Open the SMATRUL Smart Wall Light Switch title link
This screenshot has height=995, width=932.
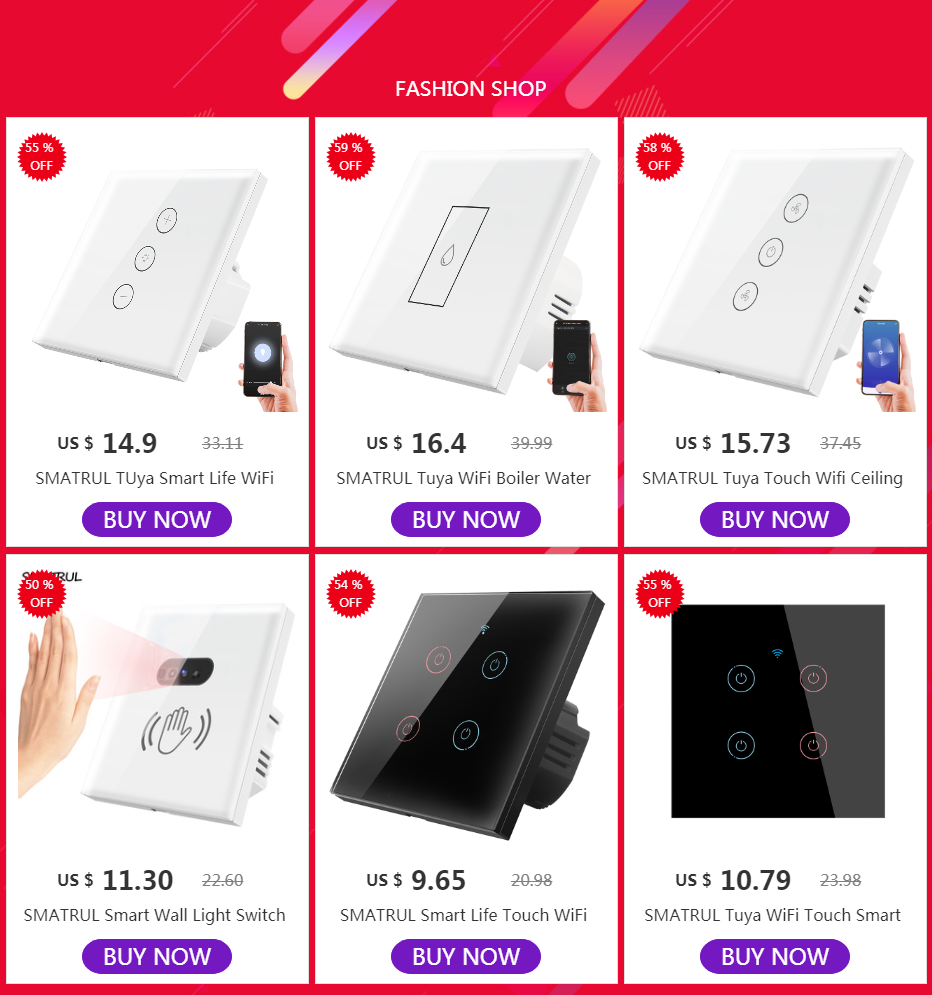(155, 916)
